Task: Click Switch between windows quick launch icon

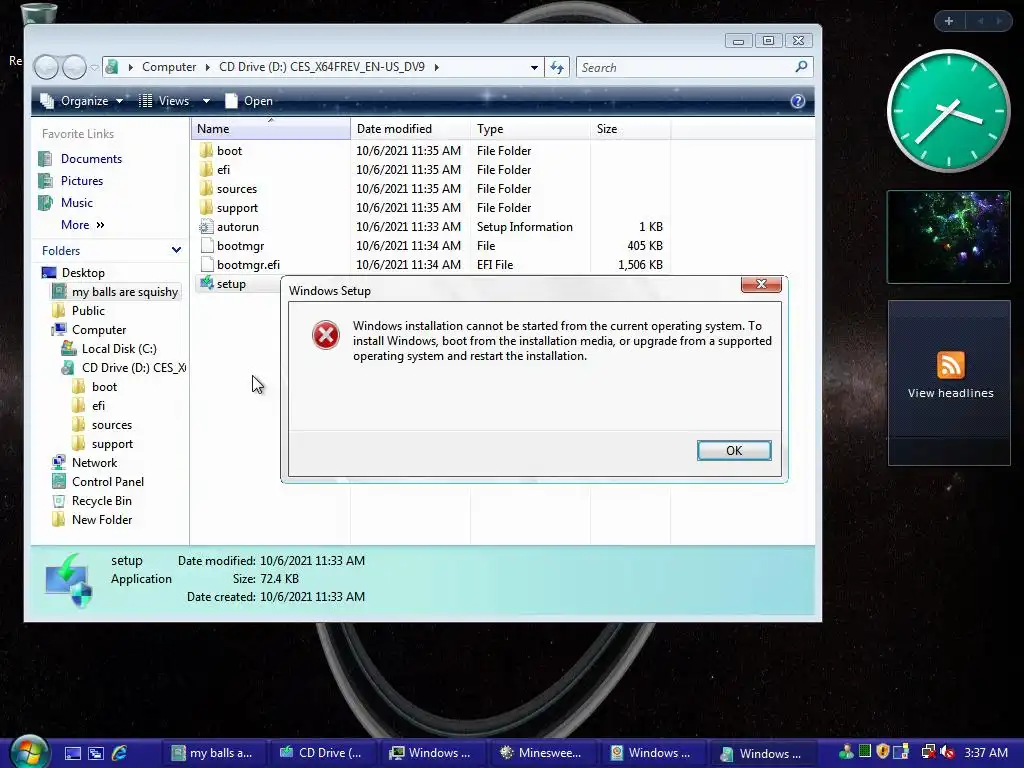Action: click(x=95, y=753)
